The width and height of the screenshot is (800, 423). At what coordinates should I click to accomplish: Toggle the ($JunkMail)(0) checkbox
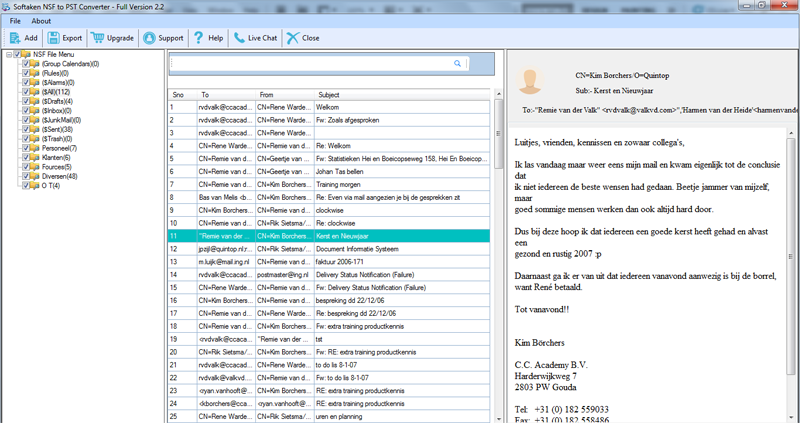click(x=26, y=120)
